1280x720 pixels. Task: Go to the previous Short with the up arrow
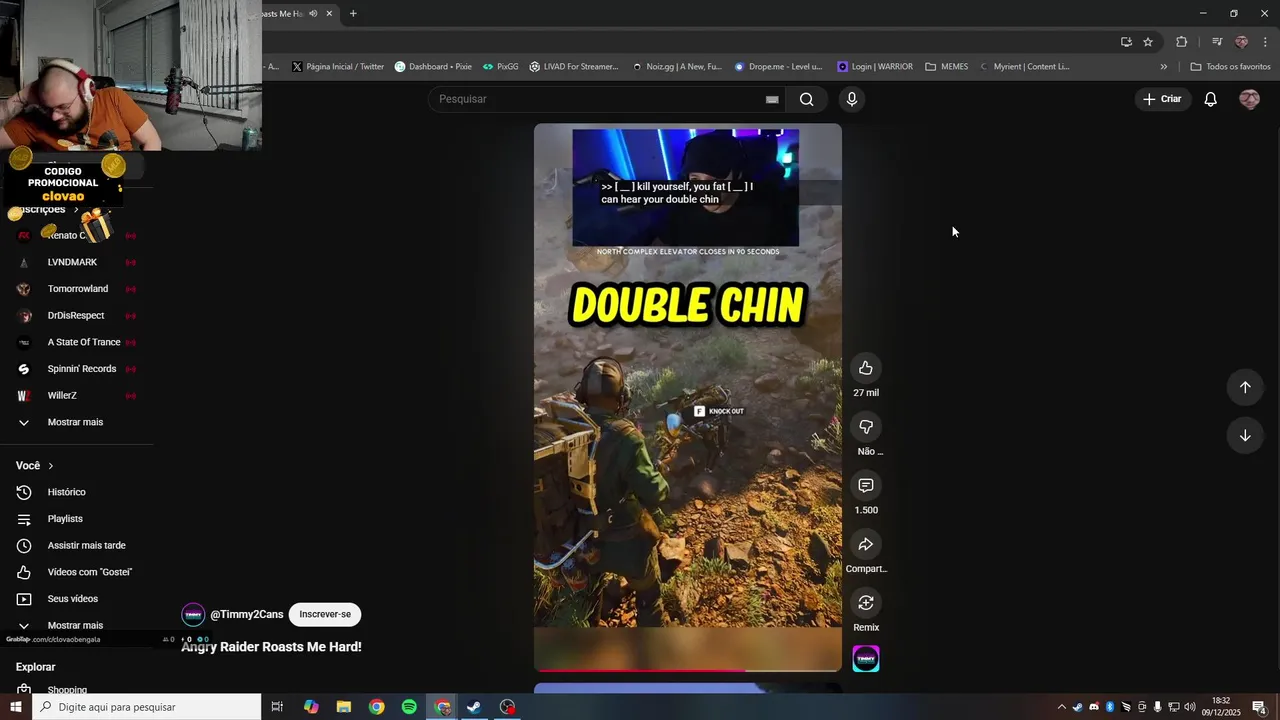point(1245,387)
